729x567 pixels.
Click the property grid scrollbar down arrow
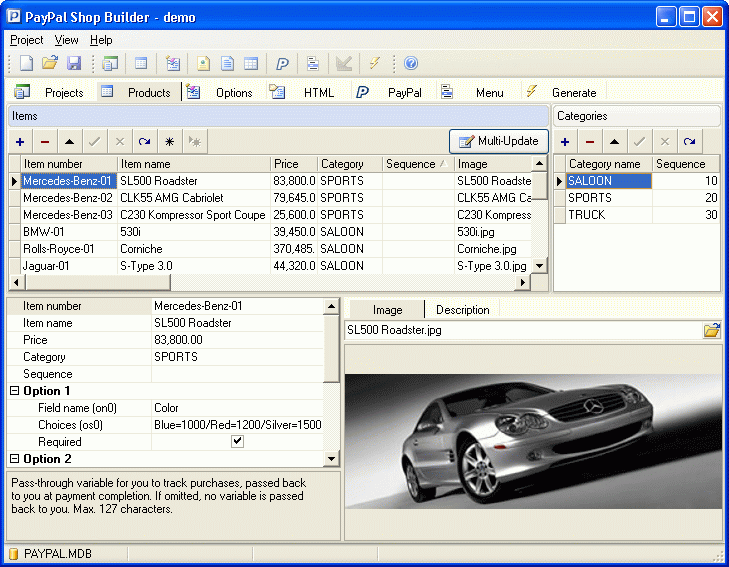point(331,459)
